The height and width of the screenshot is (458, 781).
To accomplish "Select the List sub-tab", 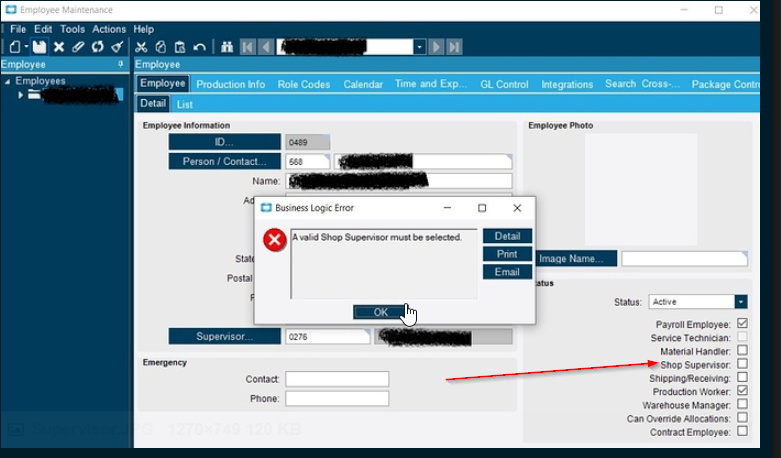I will tap(184, 104).
